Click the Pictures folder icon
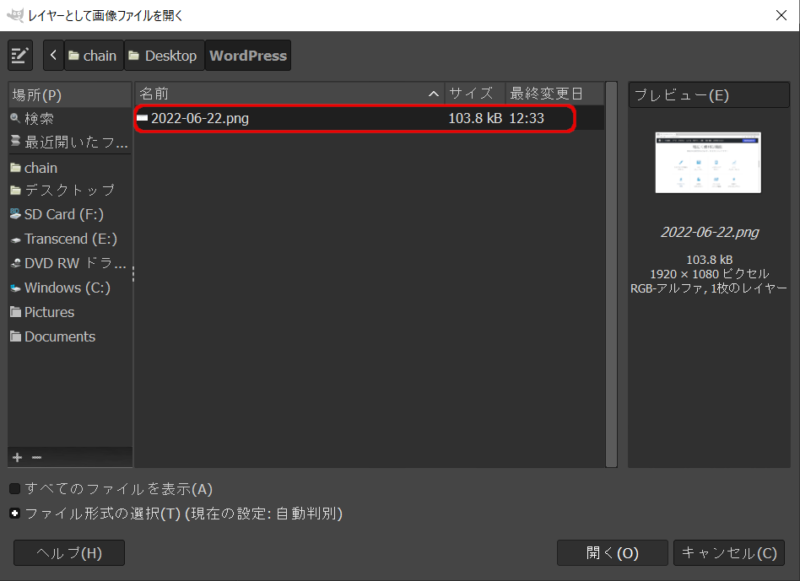Image resolution: width=800 pixels, height=581 pixels. pyautogui.click(x=15, y=312)
